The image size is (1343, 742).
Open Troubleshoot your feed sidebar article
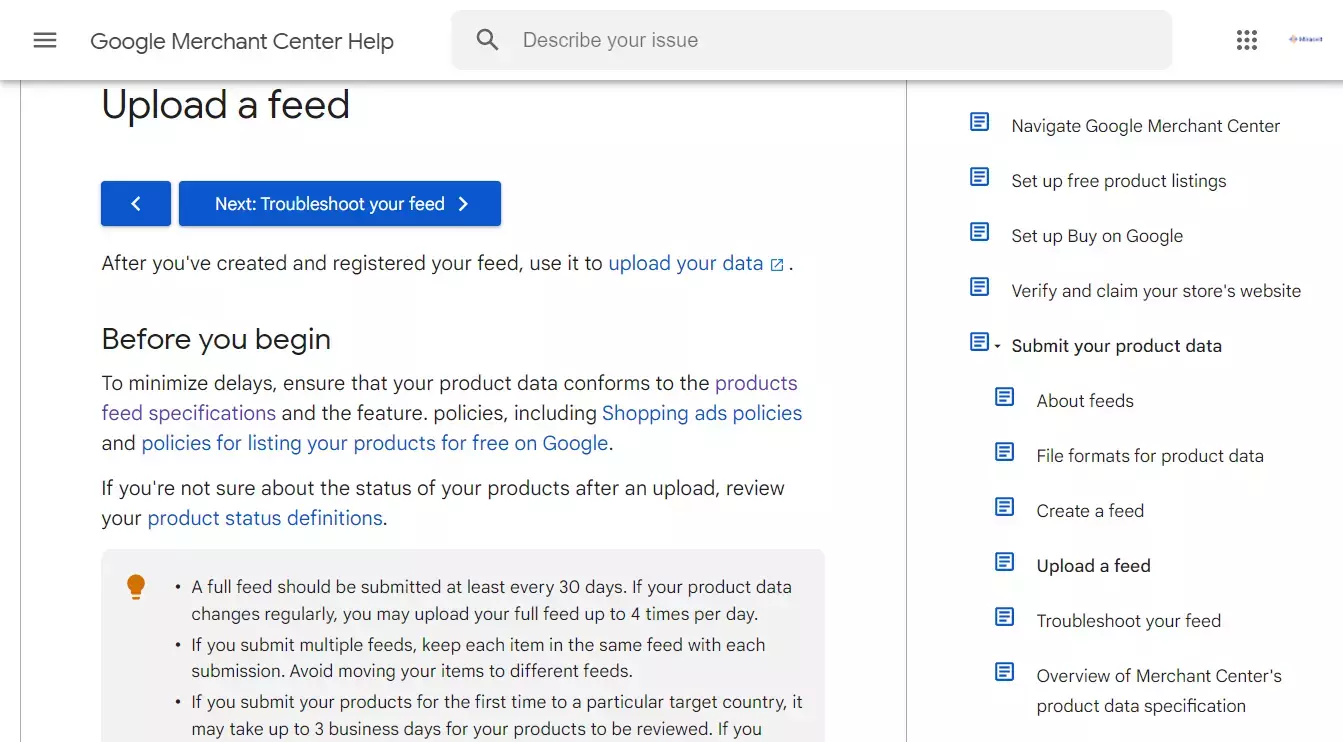pos(1129,621)
